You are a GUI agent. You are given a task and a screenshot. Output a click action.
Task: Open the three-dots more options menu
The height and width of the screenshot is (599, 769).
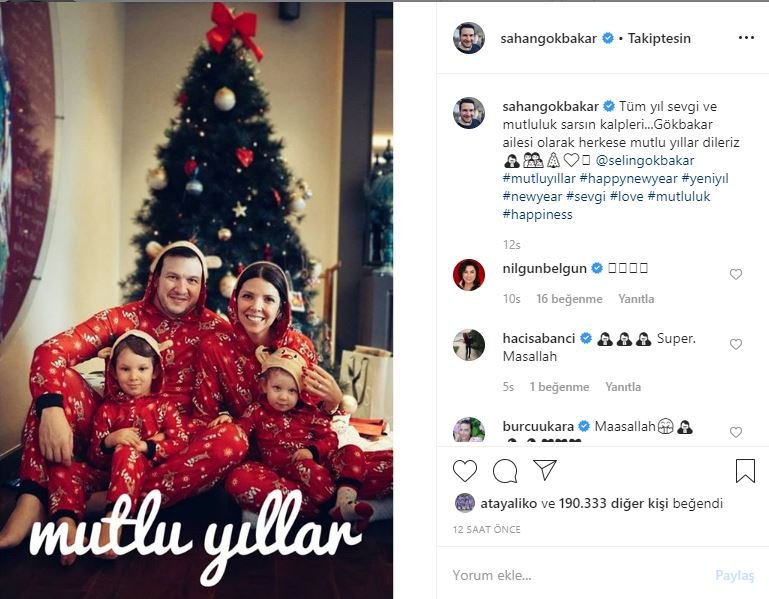[746, 38]
